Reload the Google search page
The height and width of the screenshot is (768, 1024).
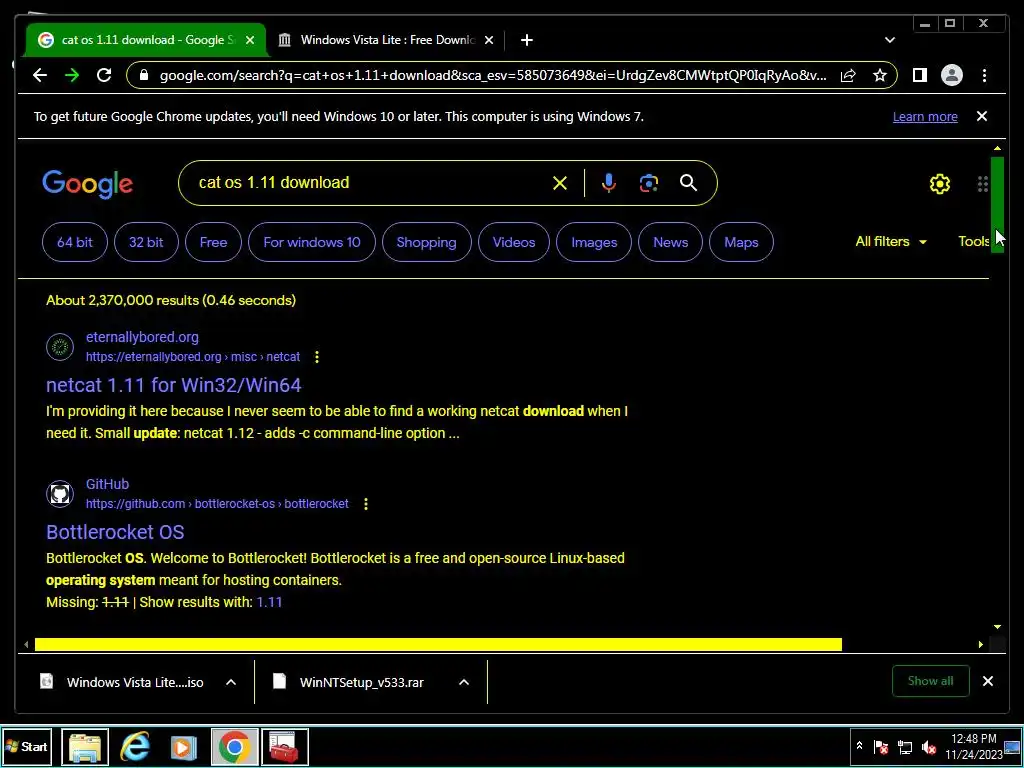coord(104,75)
